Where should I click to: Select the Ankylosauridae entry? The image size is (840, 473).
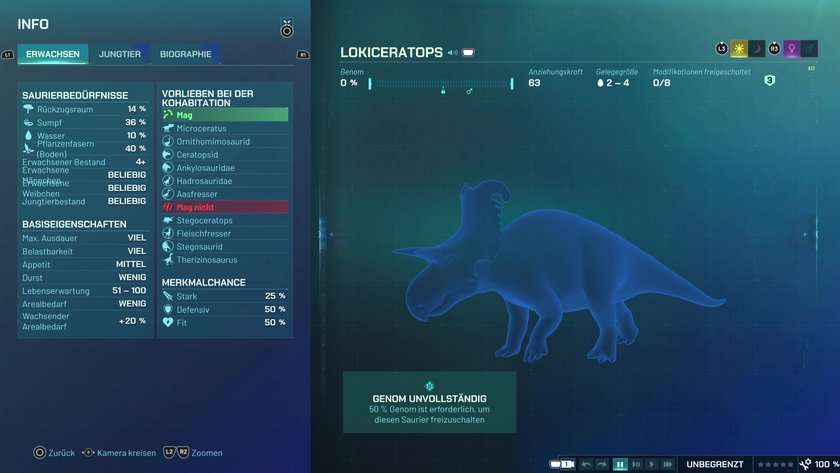tap(225, 168)
